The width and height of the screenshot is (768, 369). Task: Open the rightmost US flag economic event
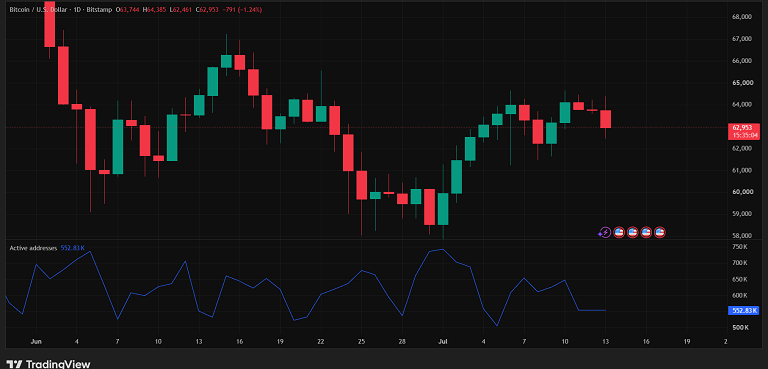tap(660, 232)
